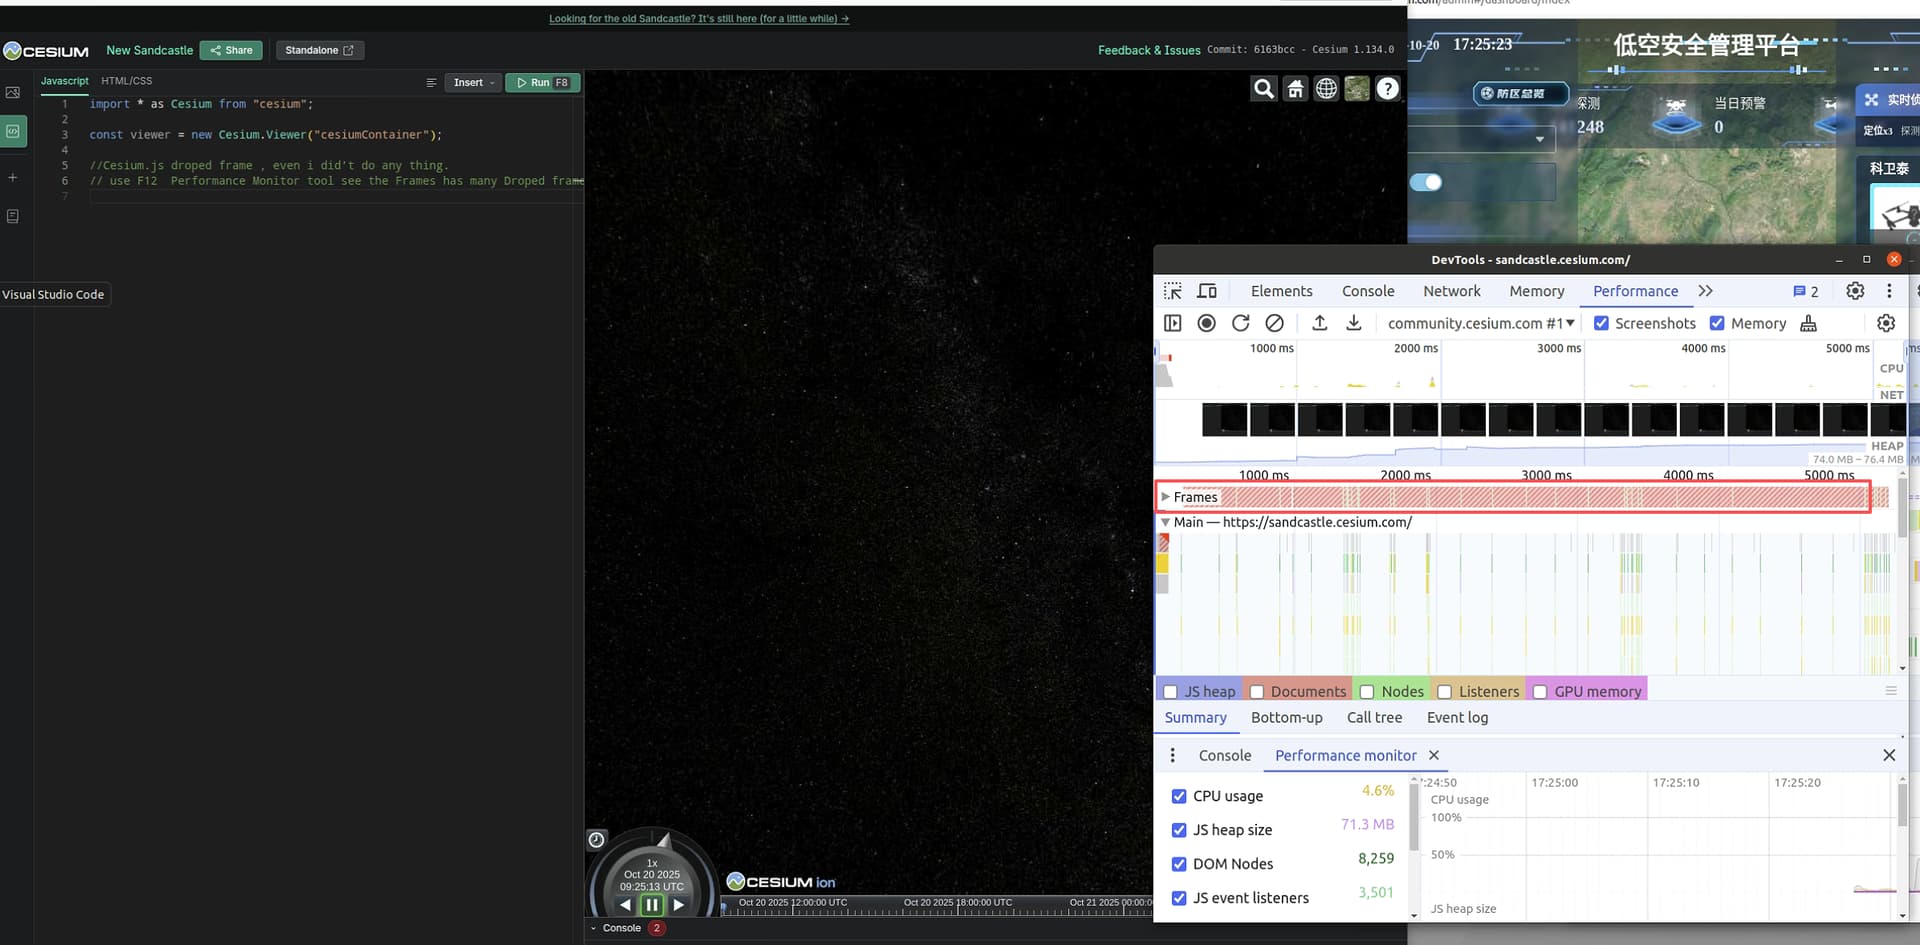Open the DevTools settings gear
The width and height of the screenshot is (1920, 945).
(x=1855, y=291)
